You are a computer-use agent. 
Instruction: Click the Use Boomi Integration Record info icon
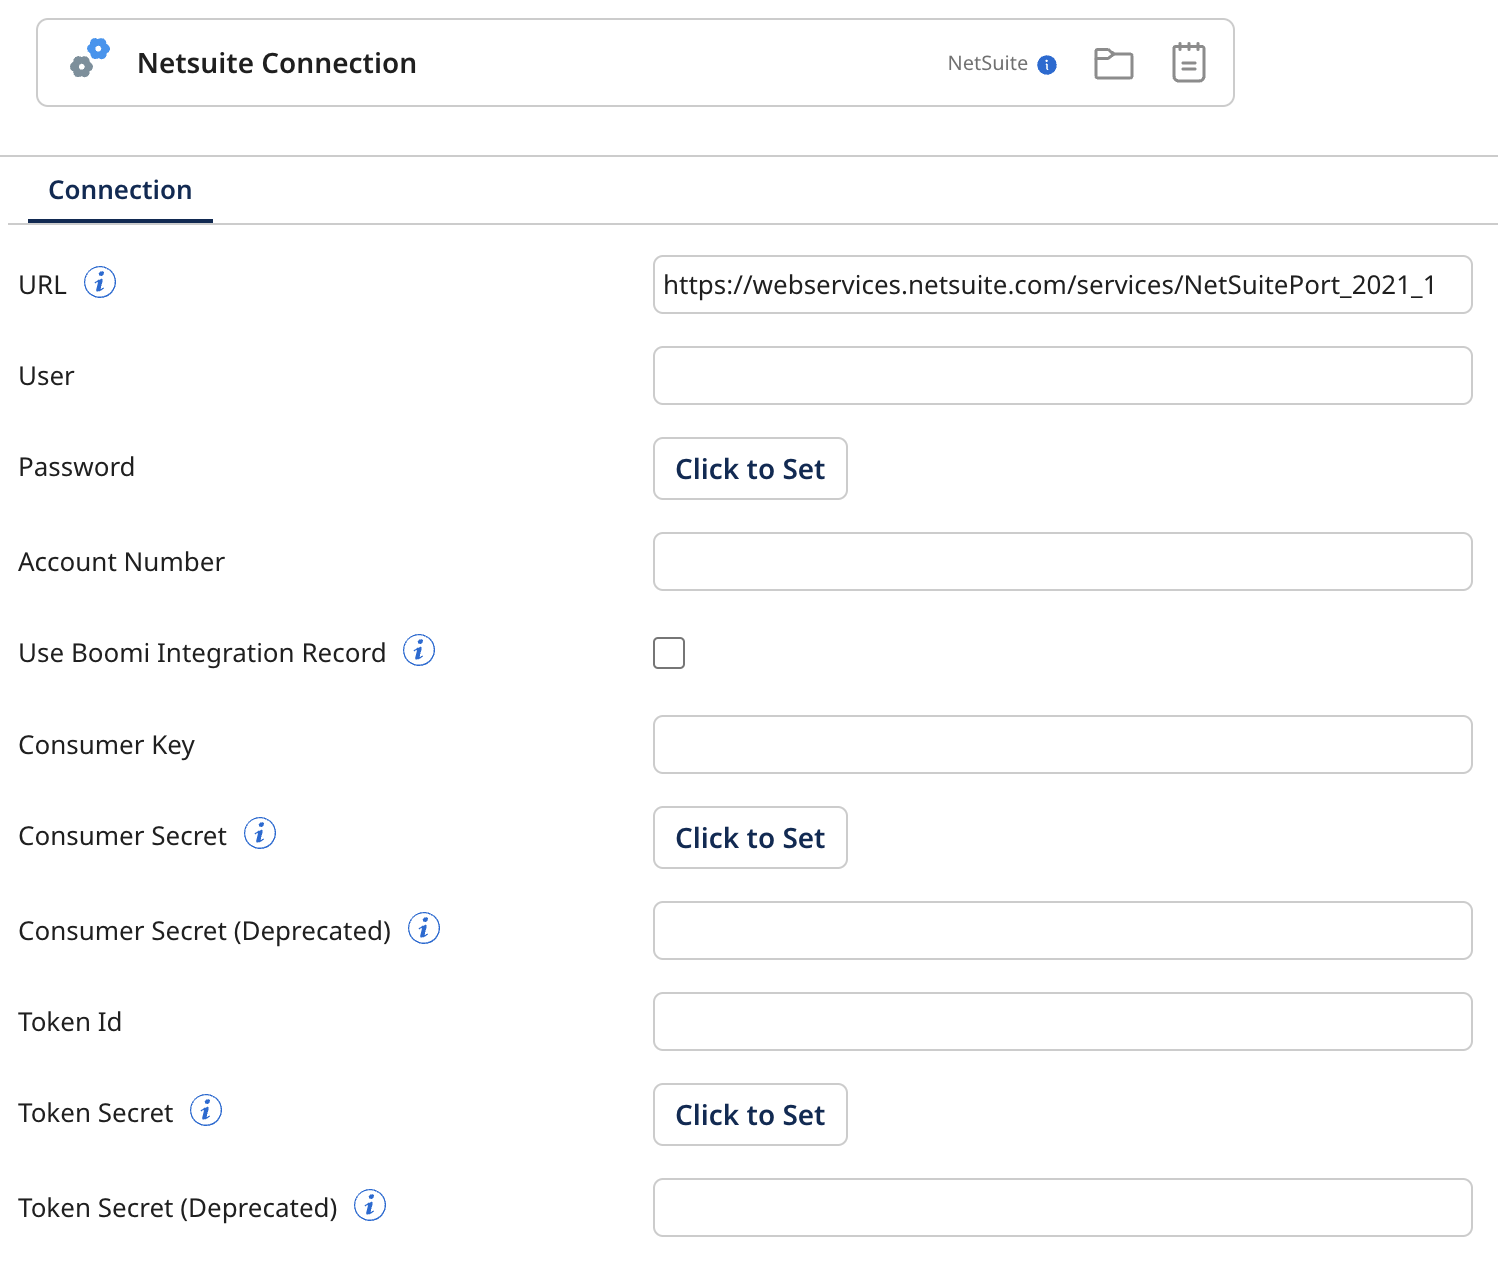pos(419,650)
